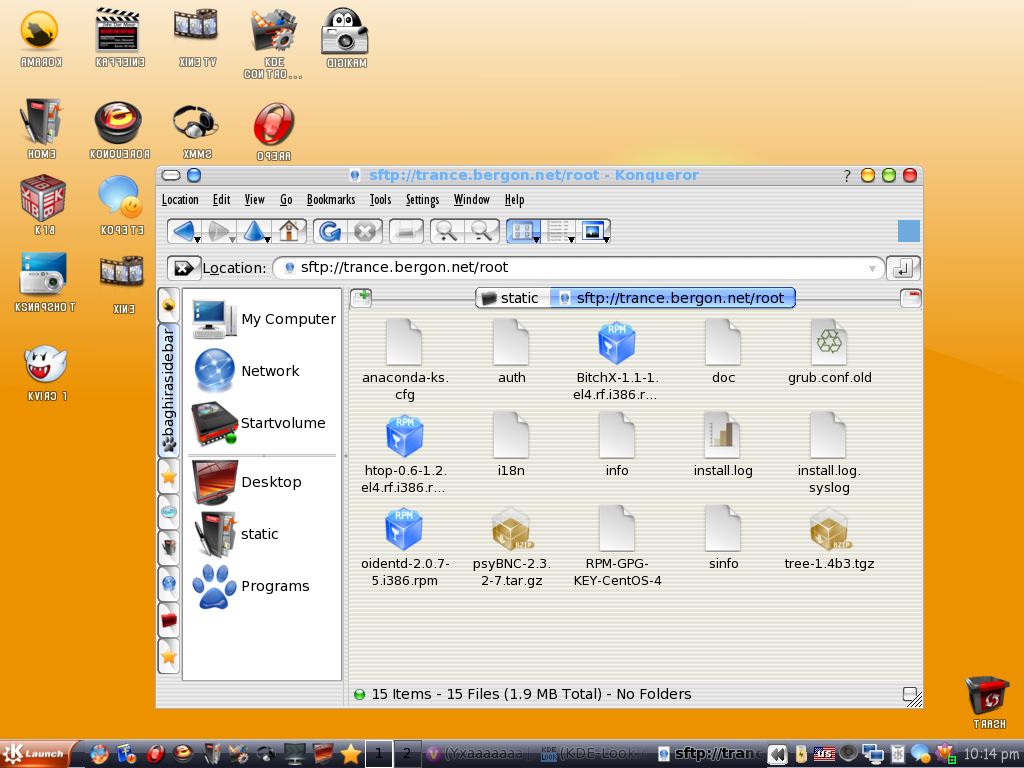
Task: Clear the Location bar with black X arrow
Action: click(184, 268)
